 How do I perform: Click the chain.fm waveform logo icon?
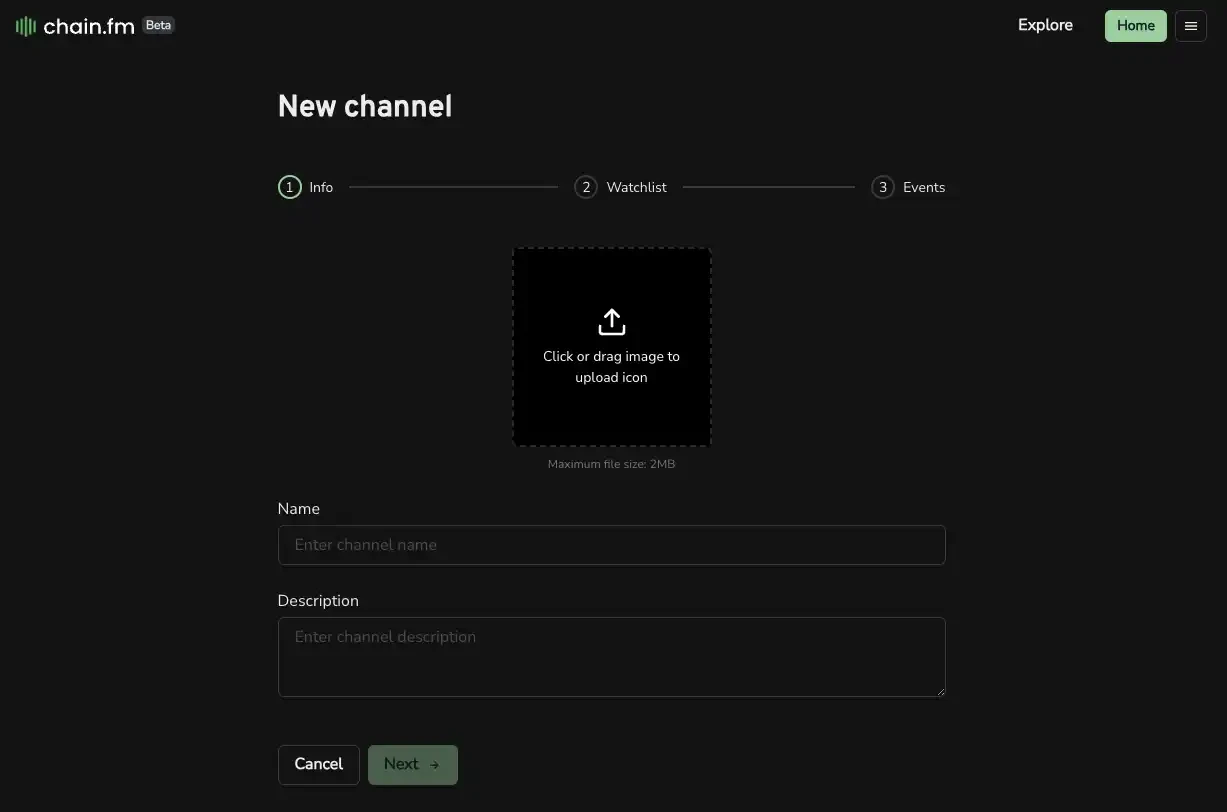(x=26, y=27)
